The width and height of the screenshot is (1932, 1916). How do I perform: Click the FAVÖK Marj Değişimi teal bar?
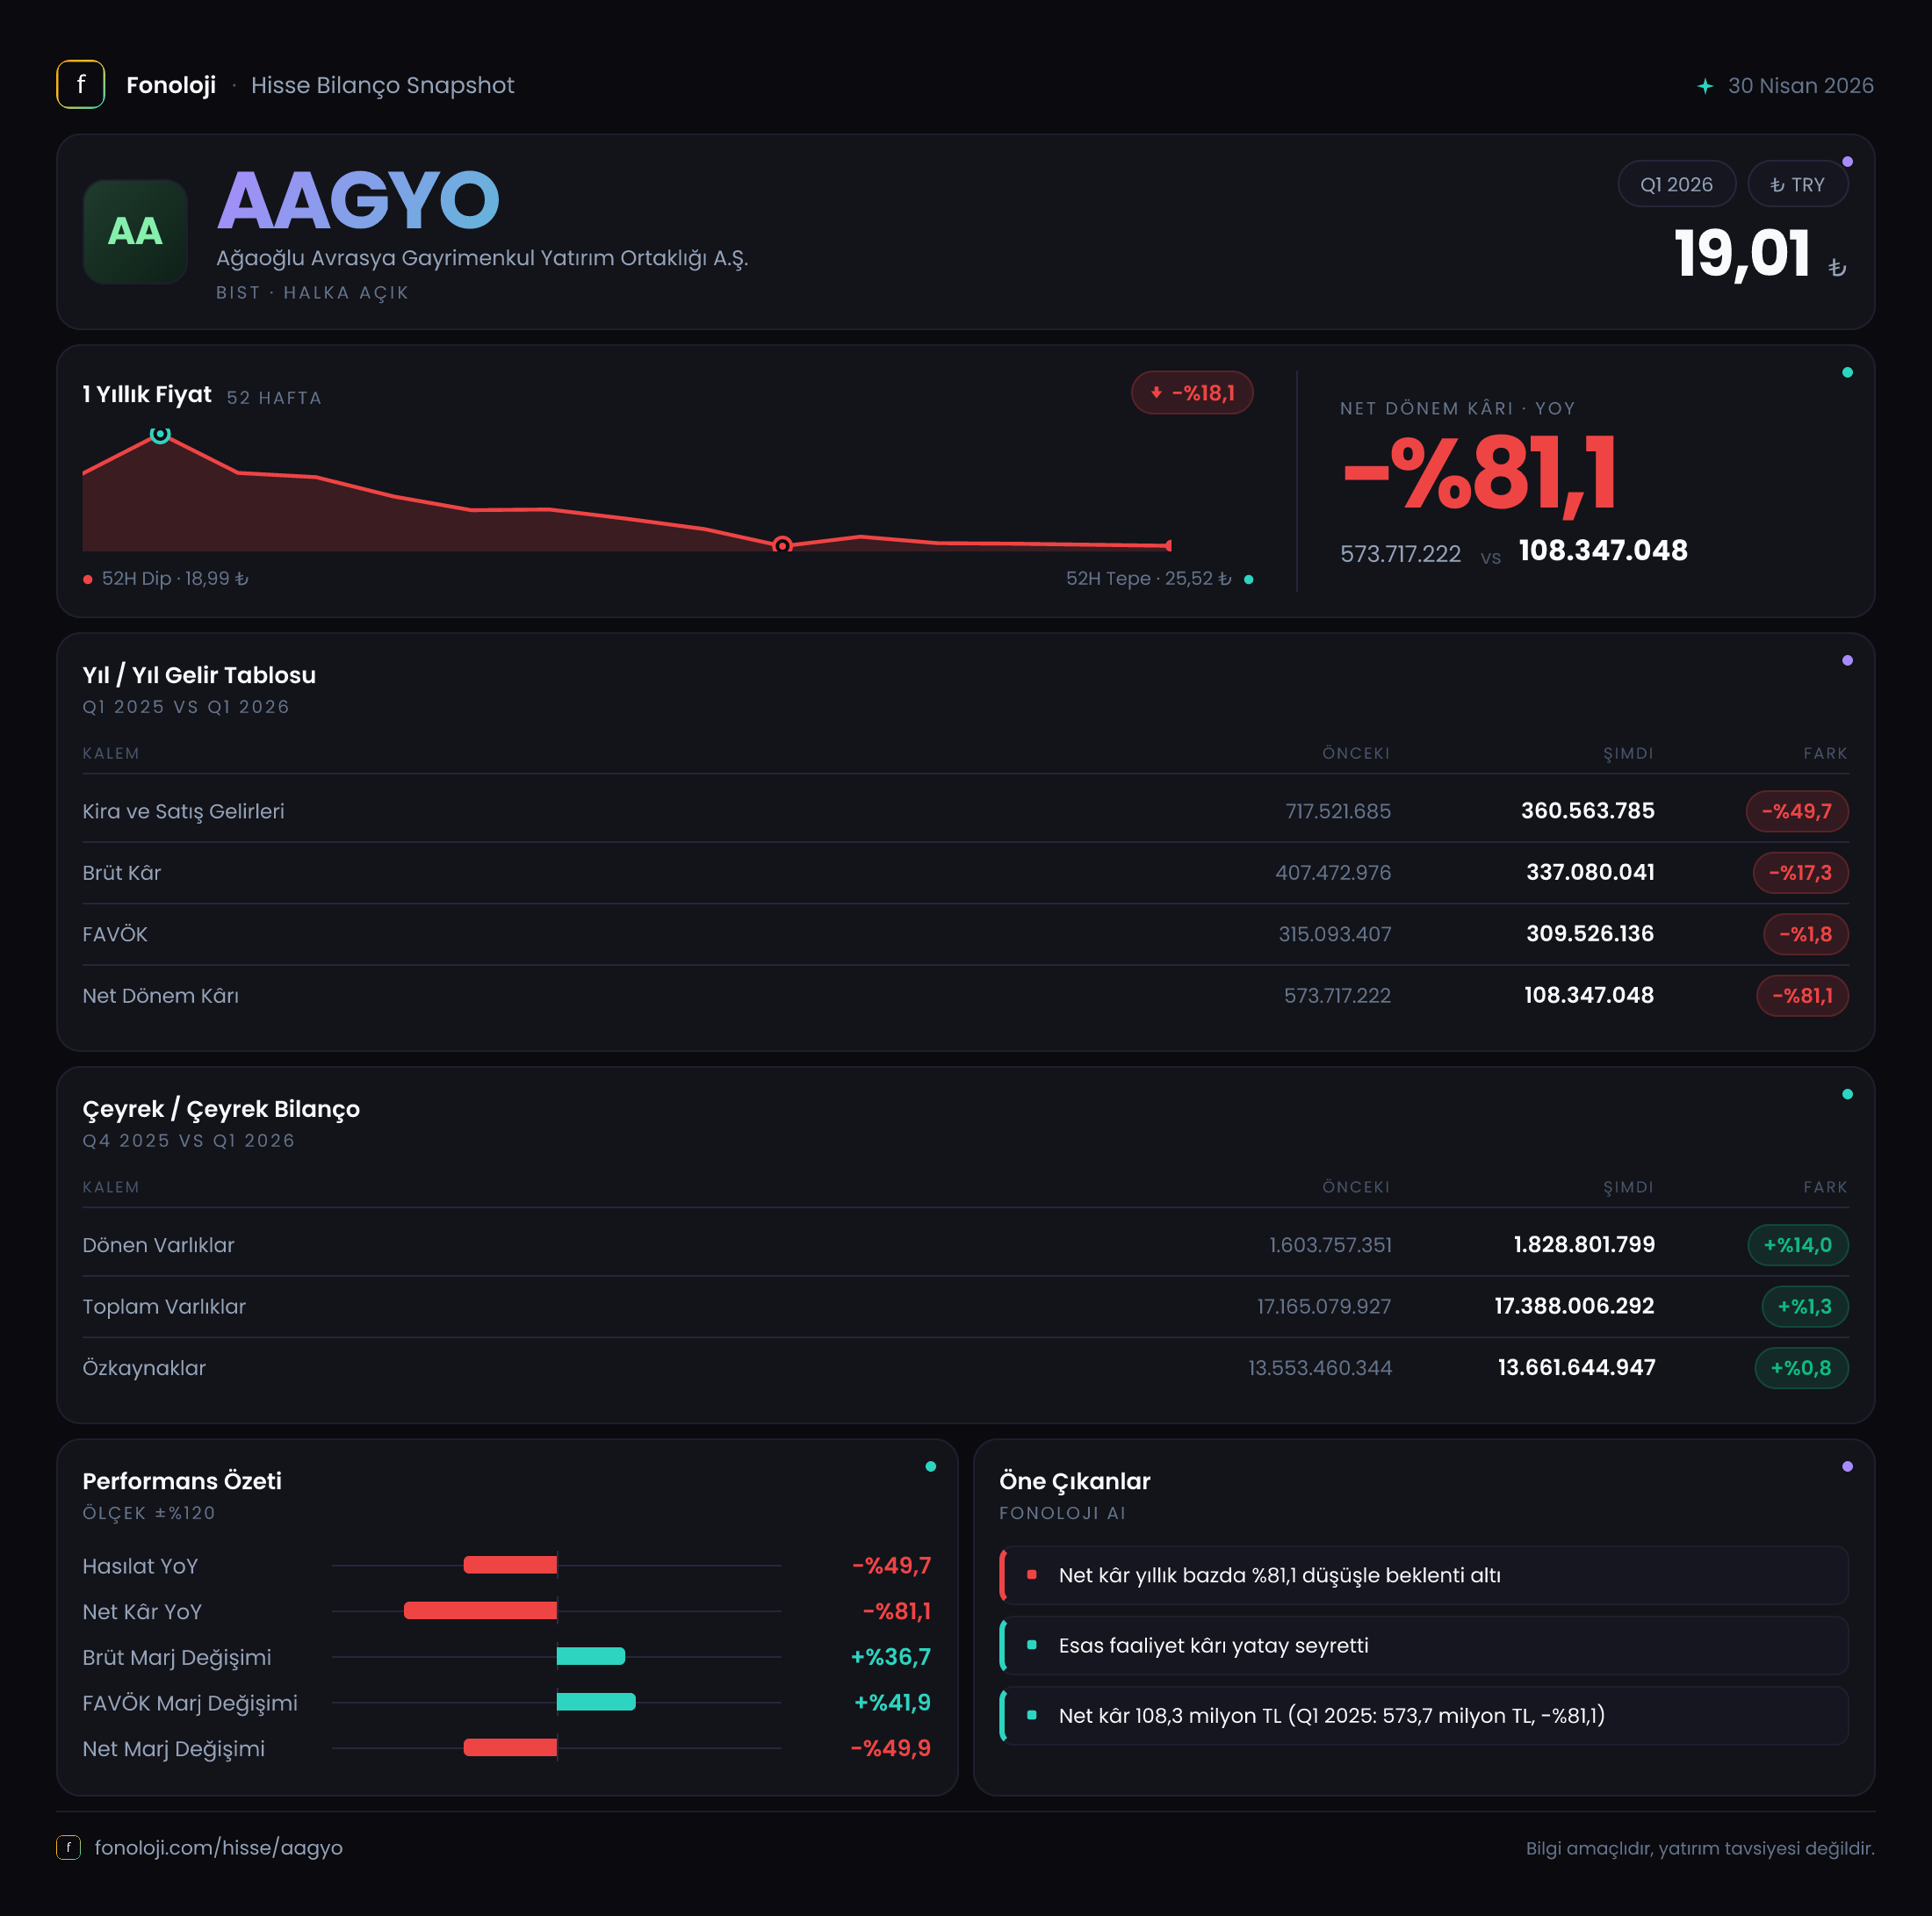click(x=596, y=1702)
